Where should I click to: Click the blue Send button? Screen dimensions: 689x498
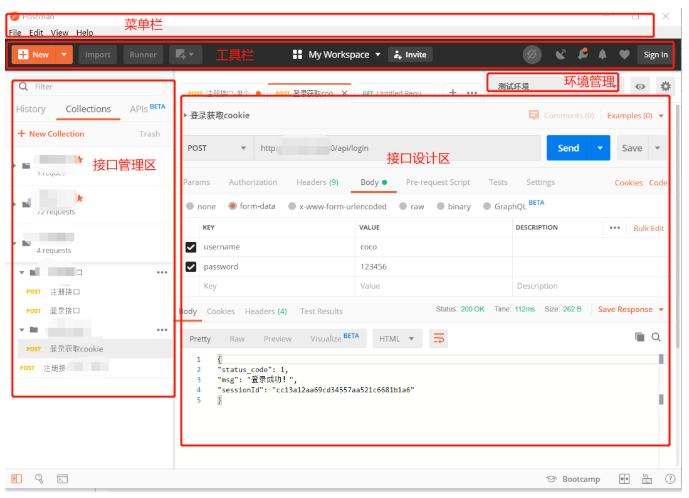click(x=568, y=148)
